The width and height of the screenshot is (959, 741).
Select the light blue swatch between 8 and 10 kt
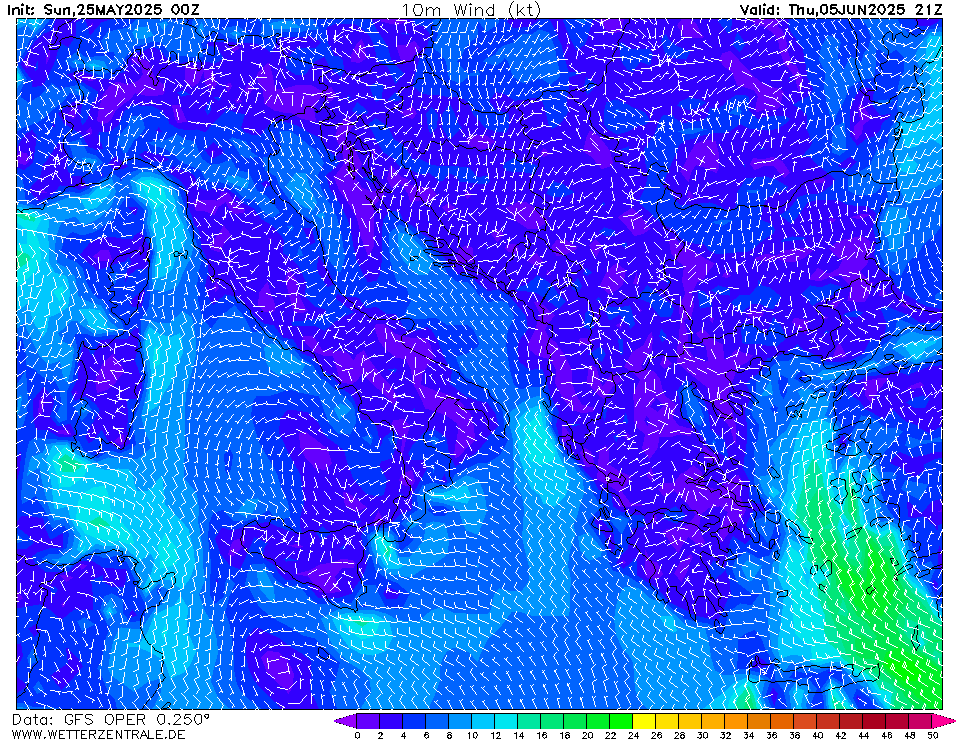tap(461, 721)
